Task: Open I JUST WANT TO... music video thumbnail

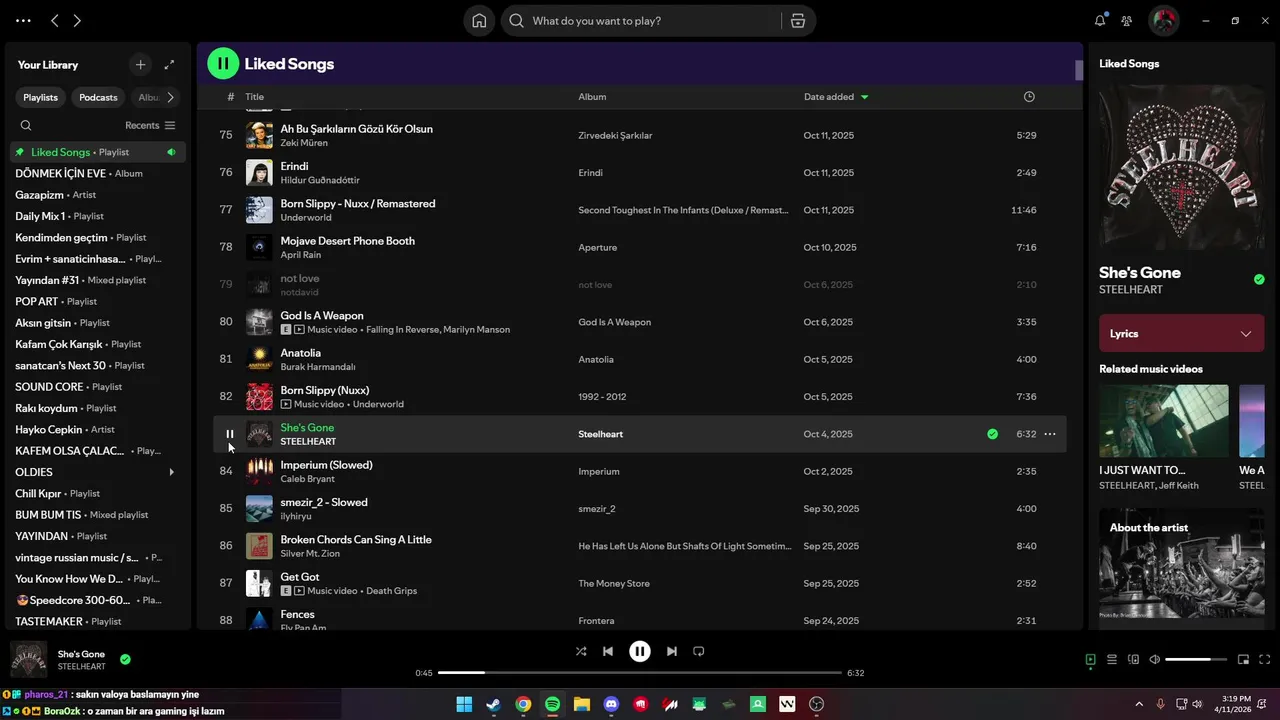Action: (1164, 421)
